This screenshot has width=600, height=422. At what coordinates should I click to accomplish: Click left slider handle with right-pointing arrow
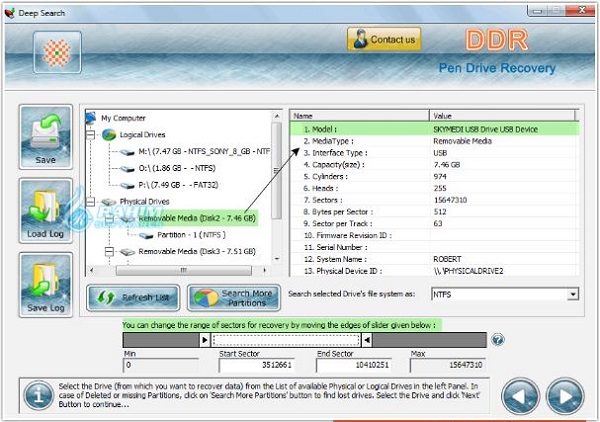[x=204, y=340]
